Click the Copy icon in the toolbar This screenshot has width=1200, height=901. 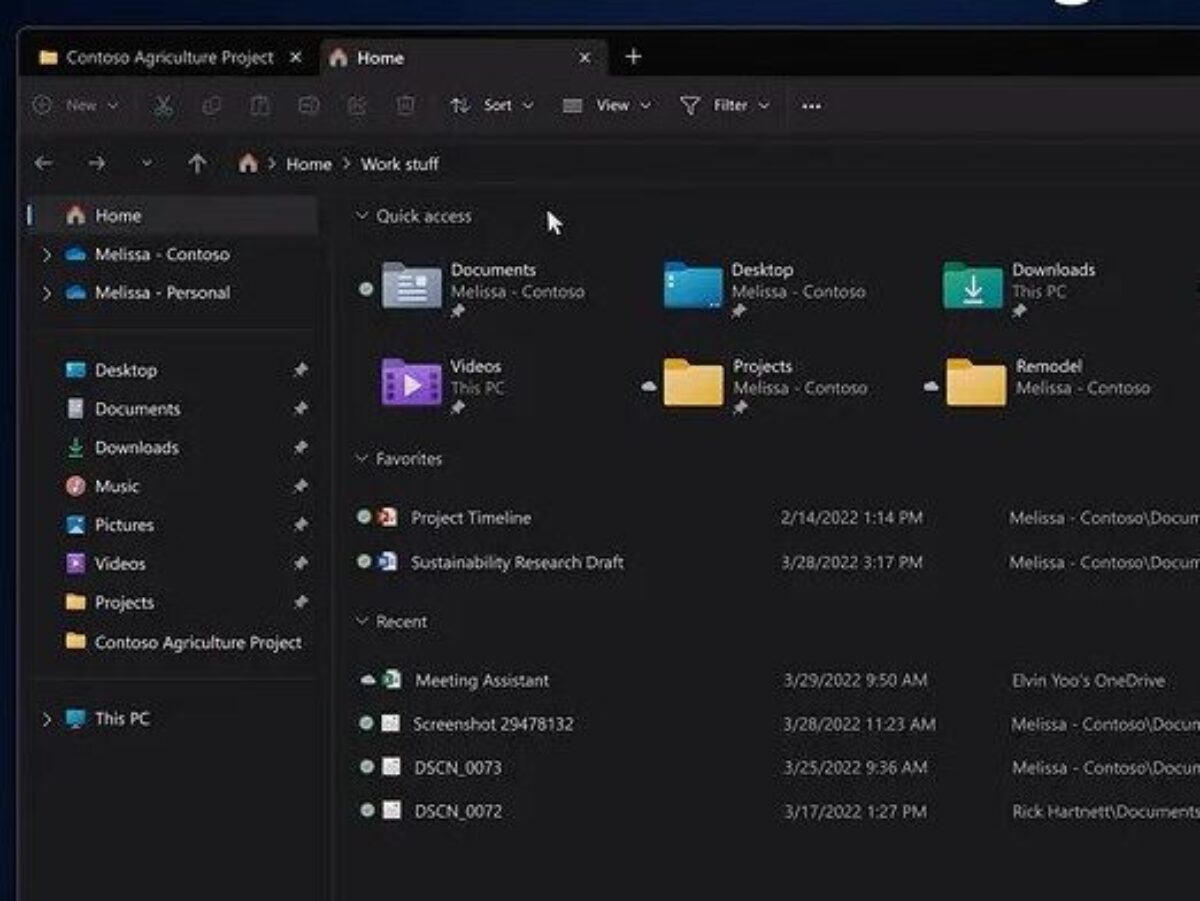coord(212,106)
